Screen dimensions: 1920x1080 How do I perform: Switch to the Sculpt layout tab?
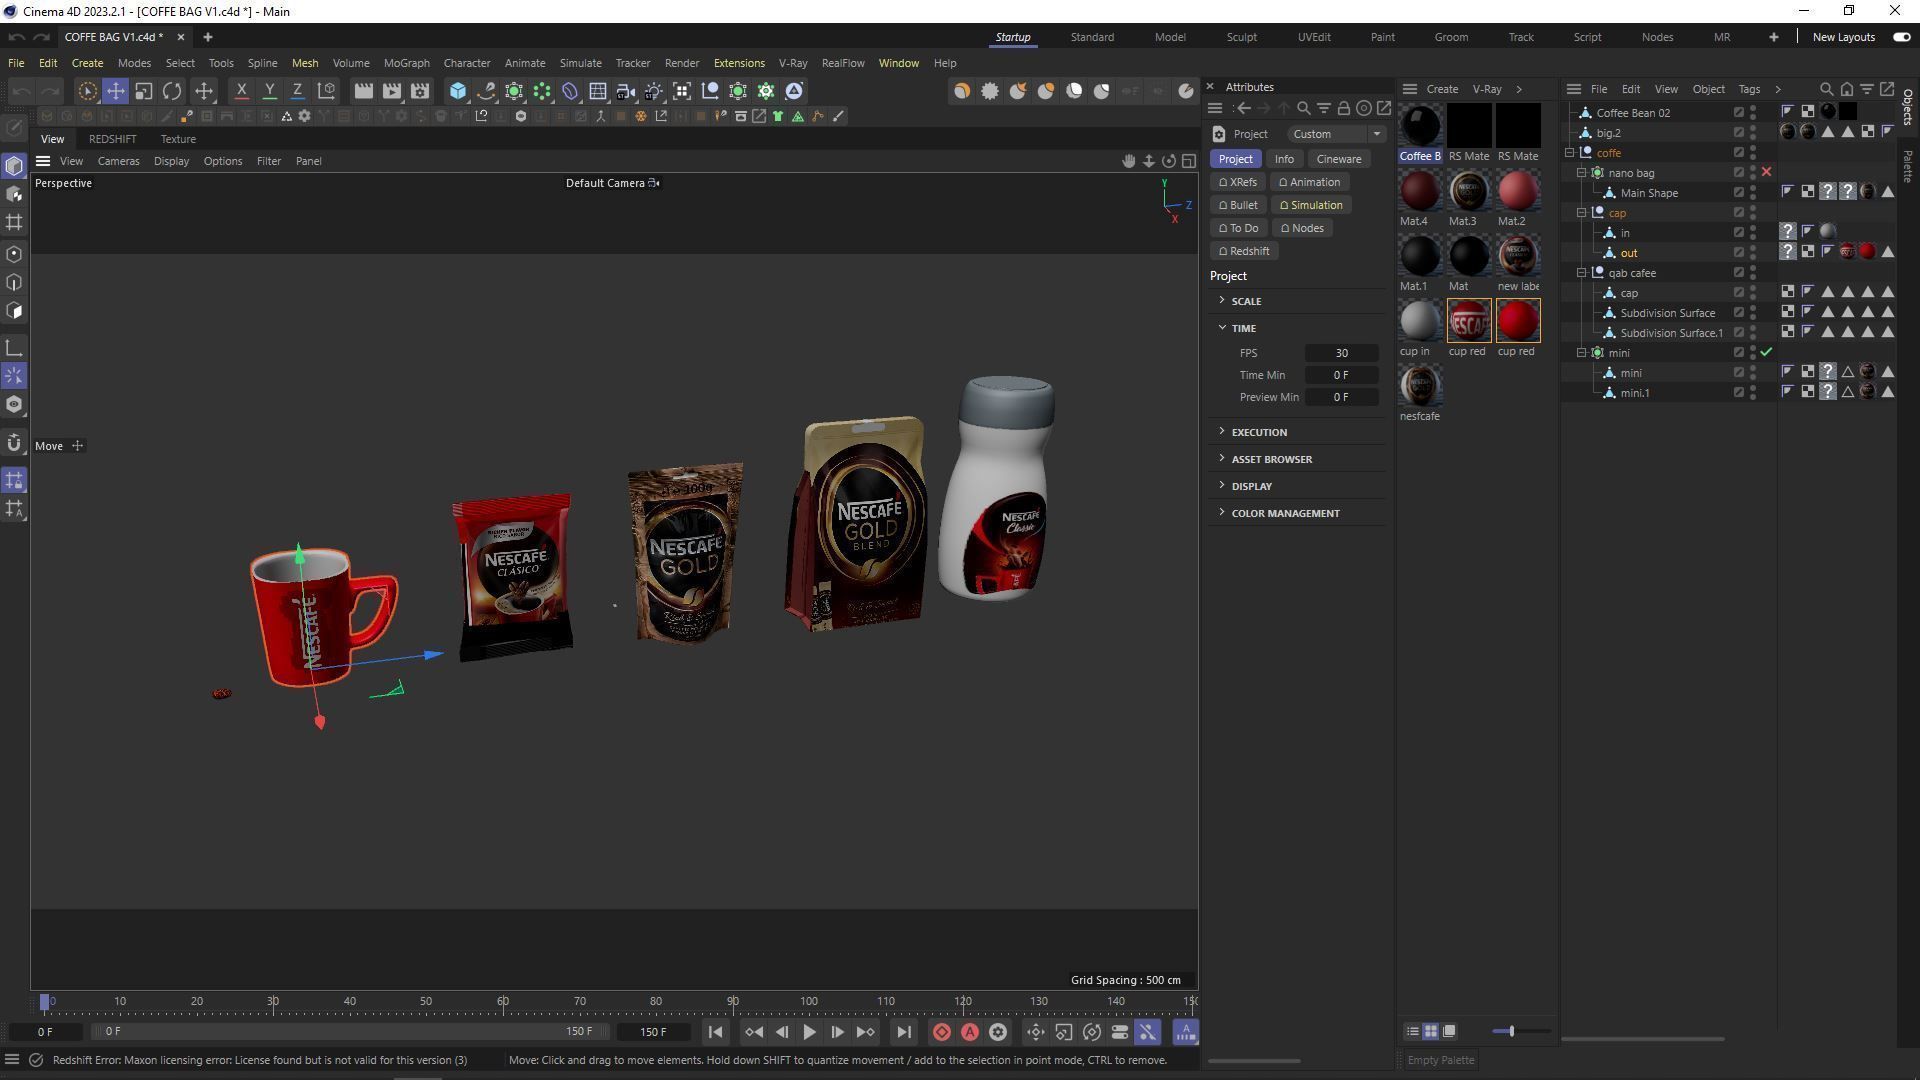[x=1241, y=37]
